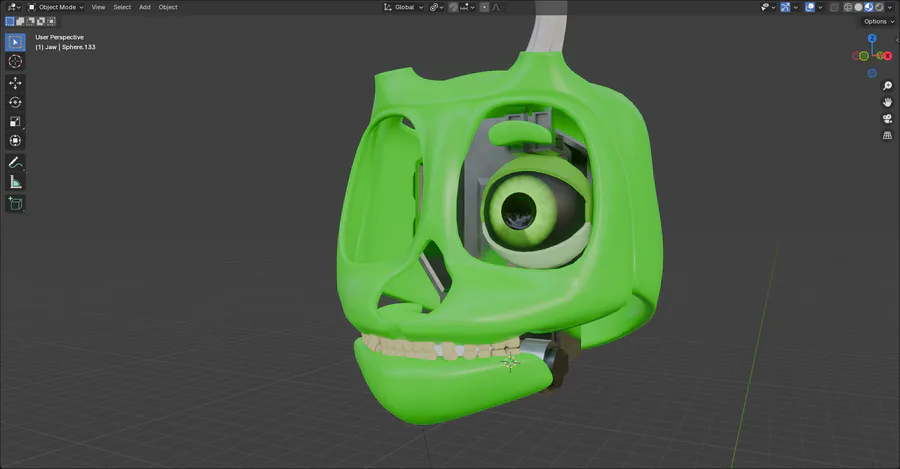900x469 pixels.
Task: Click the 'User Perspective' label
Action: click(x=59, y=37)
